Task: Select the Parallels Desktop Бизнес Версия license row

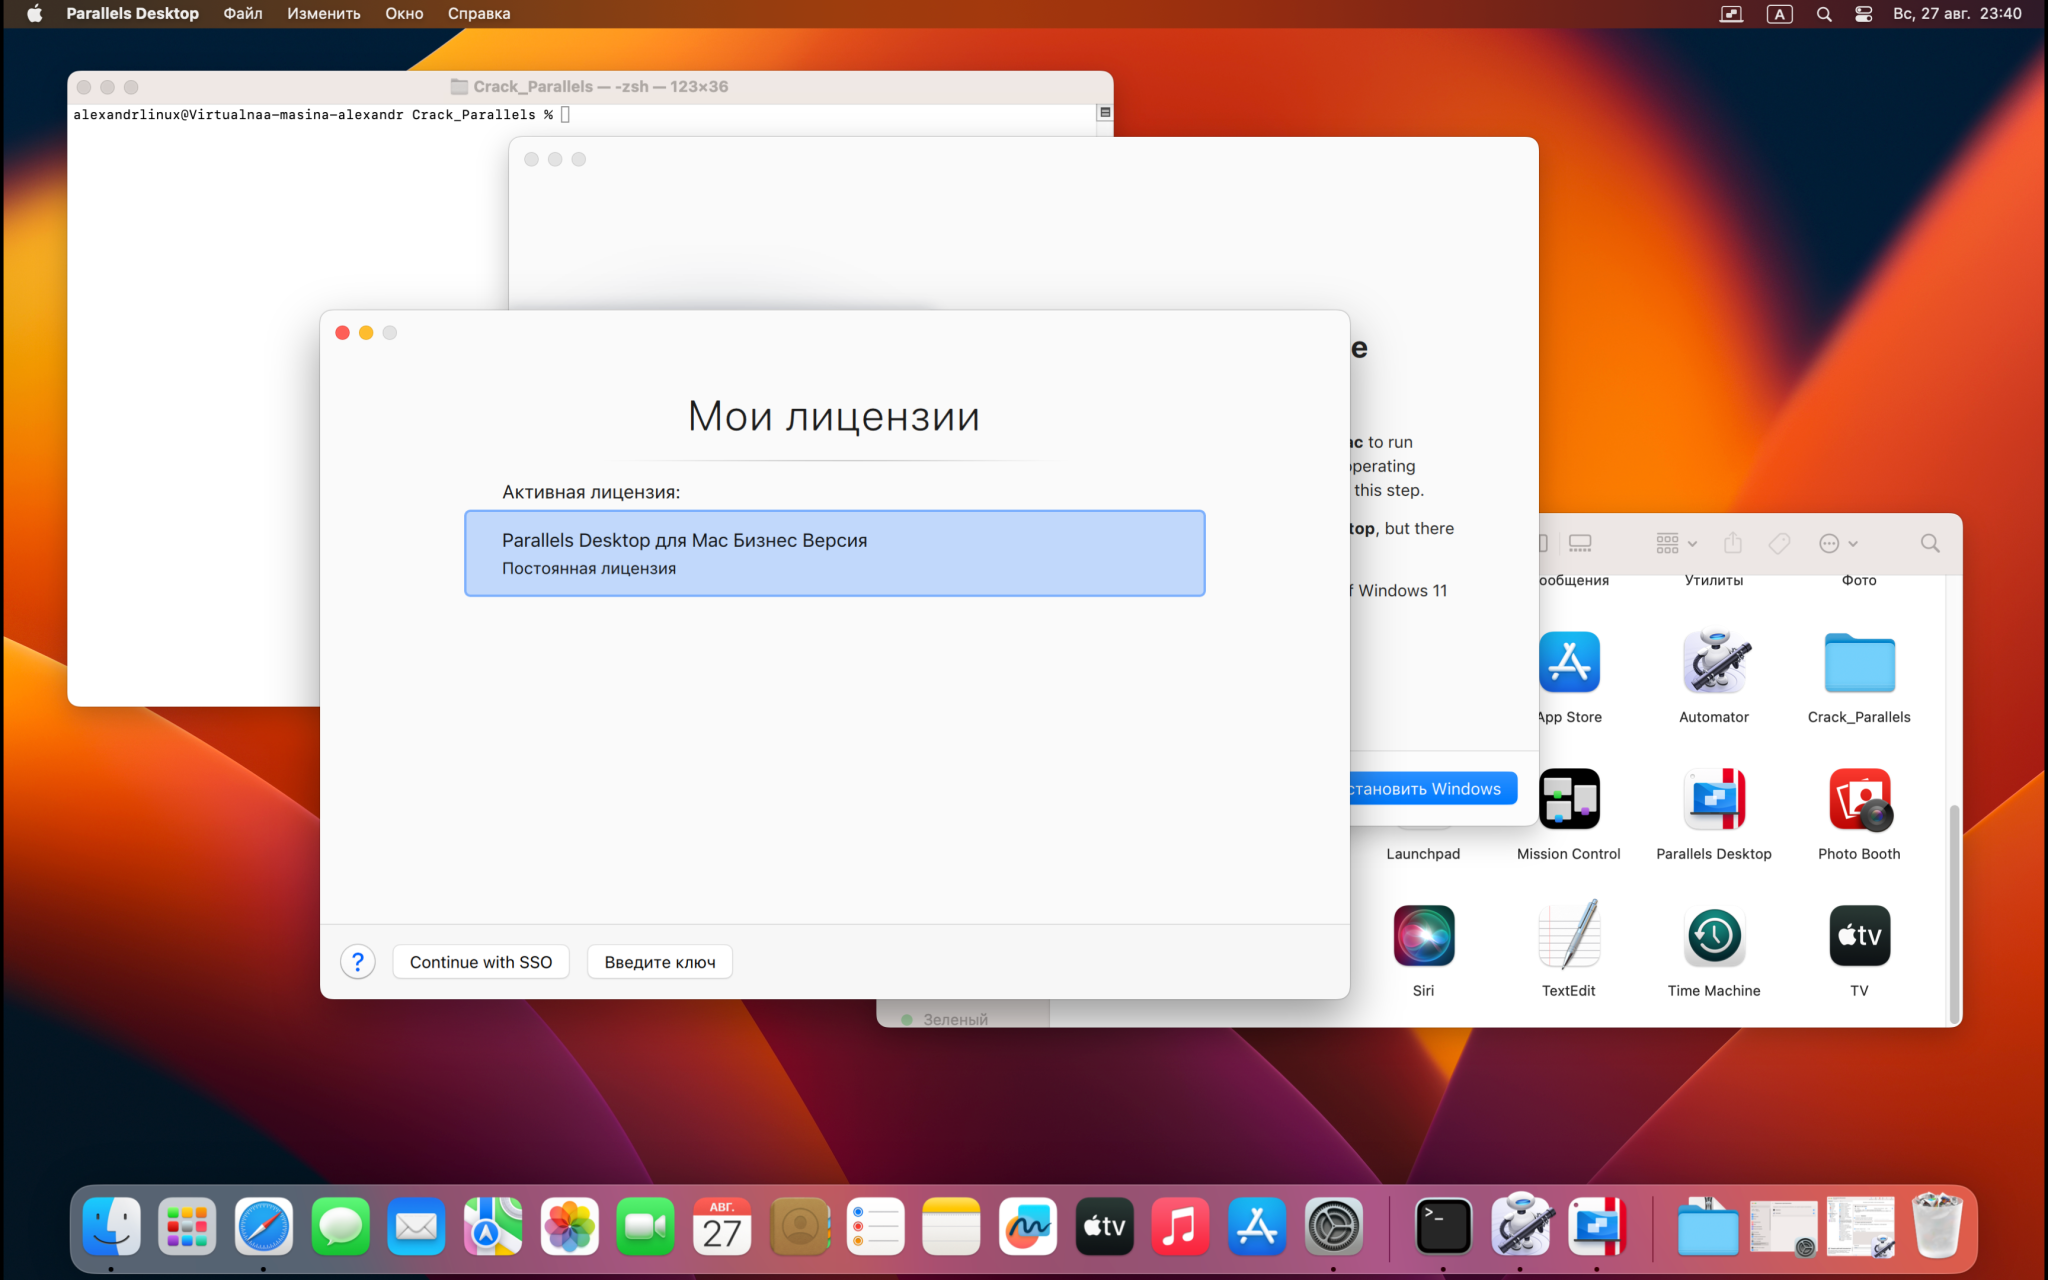Action: click(835, 553)
